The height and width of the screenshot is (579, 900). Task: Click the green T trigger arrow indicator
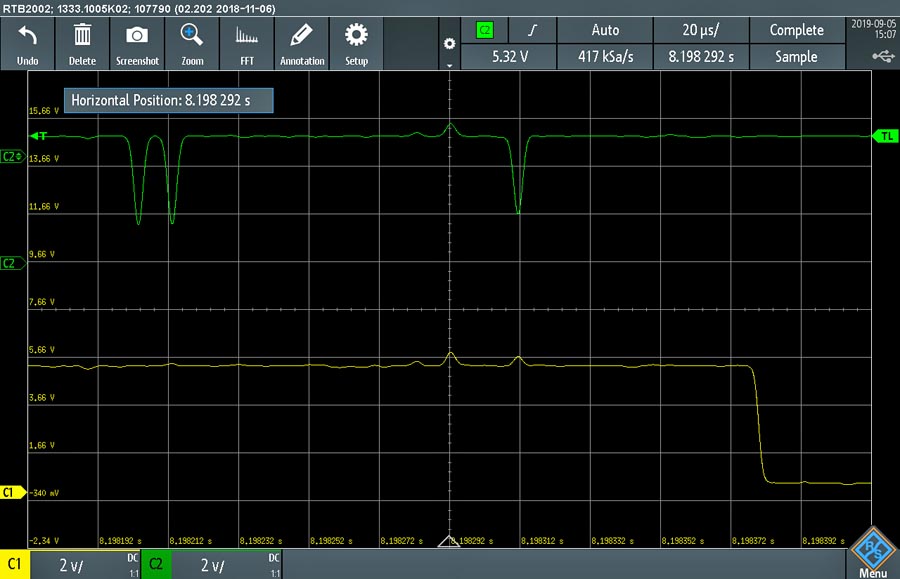tap(38, 136)
